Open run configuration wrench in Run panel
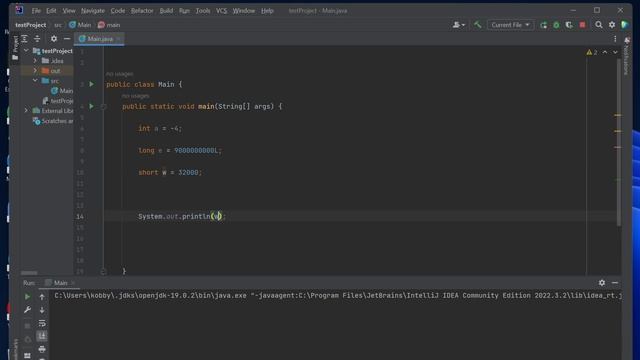The height and width of the screenshot is (360, 640). [27, 310]
